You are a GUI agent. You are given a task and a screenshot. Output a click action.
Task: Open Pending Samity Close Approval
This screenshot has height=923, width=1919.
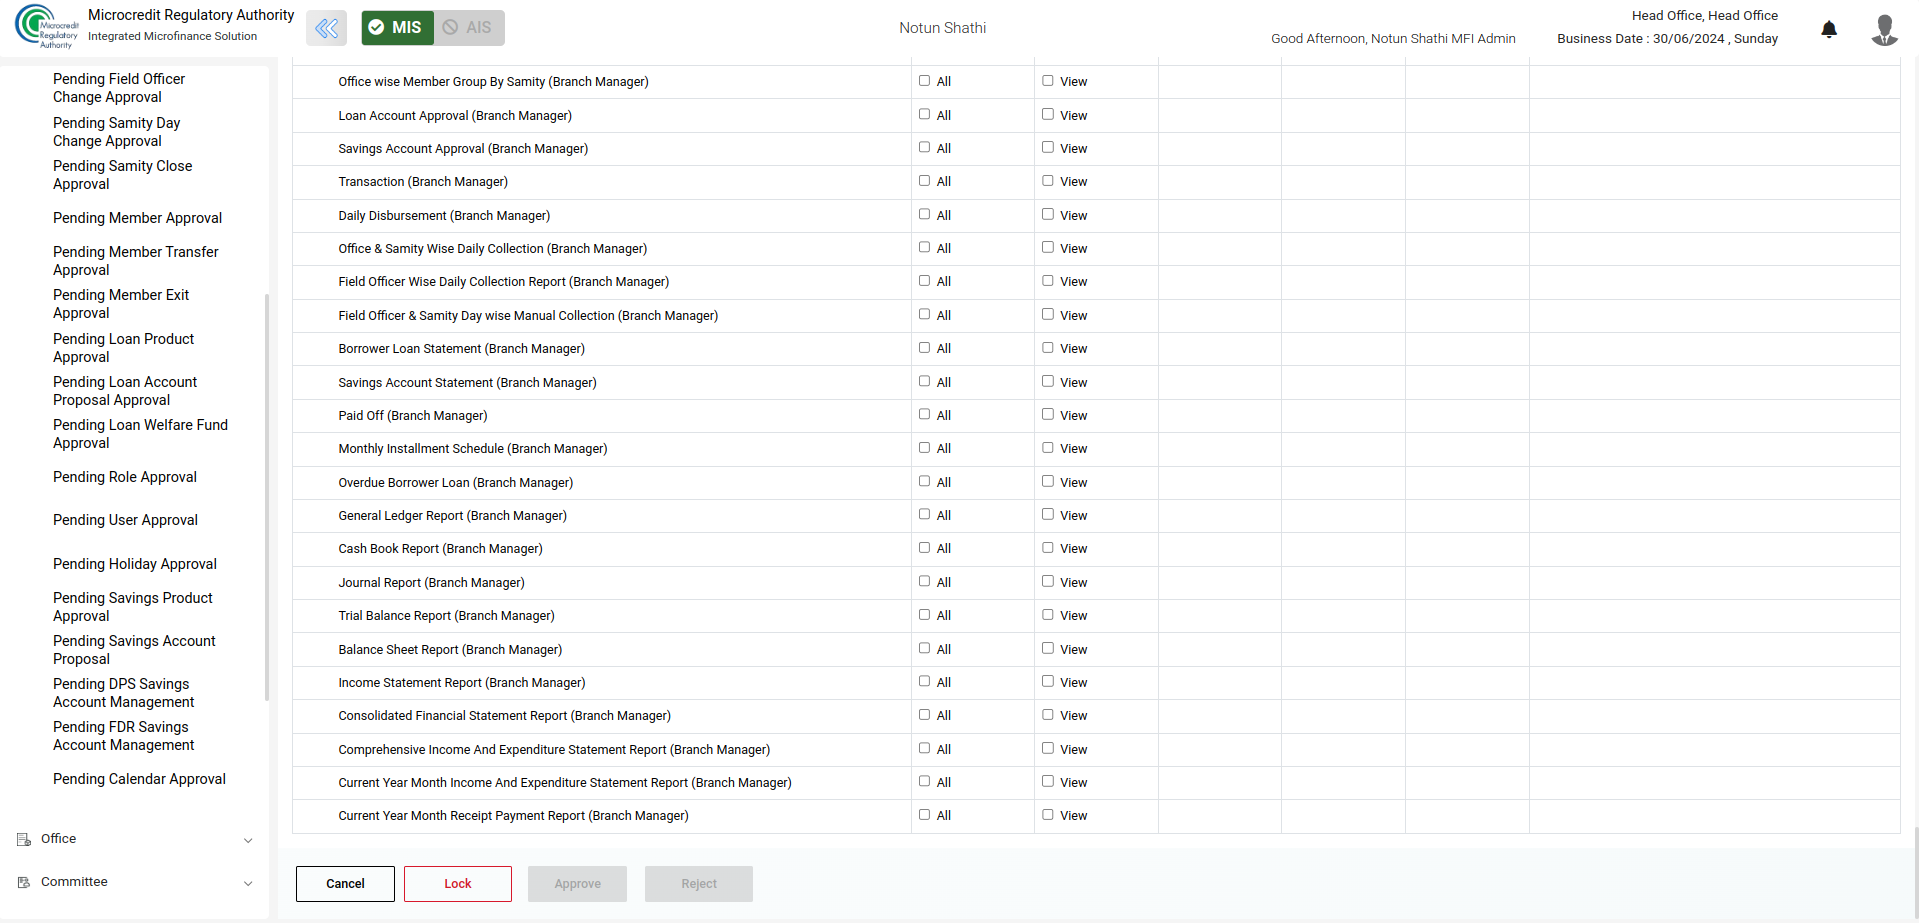[122, 175]
